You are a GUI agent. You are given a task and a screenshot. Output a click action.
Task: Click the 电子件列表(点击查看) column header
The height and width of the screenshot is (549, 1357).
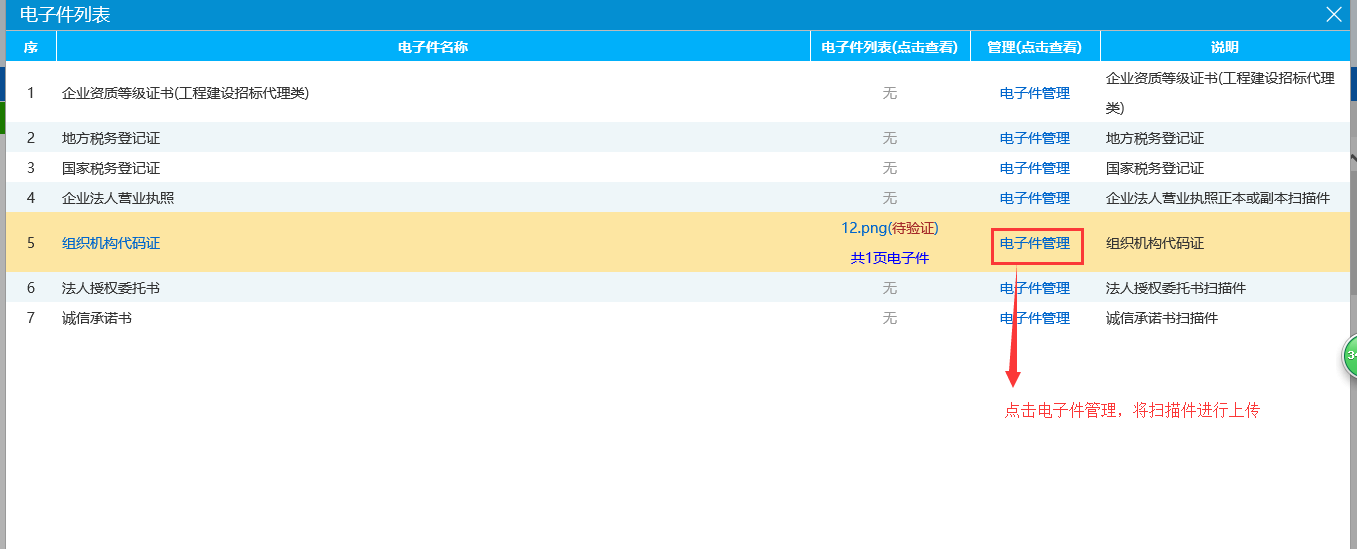click(890, 47)
